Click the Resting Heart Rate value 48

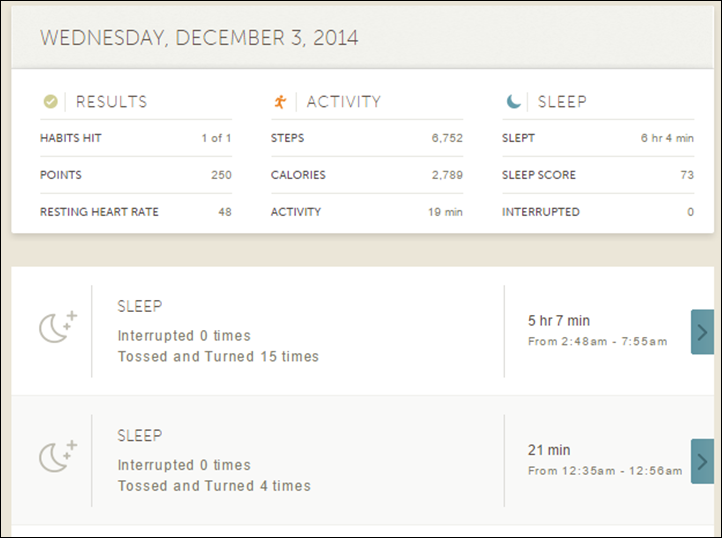click(225, 212)
